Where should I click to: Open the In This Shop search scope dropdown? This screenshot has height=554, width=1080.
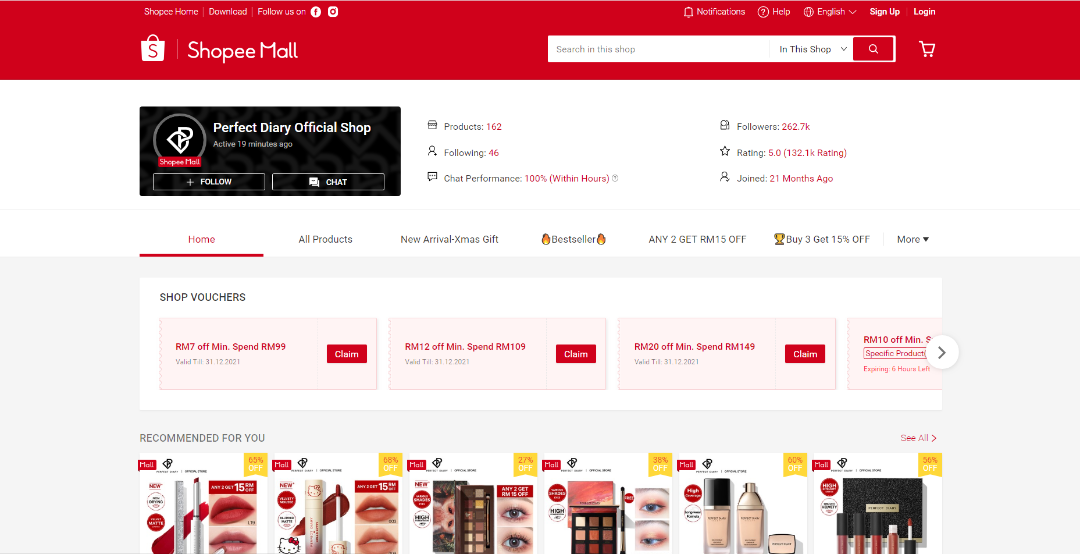[x=813, y=49]
